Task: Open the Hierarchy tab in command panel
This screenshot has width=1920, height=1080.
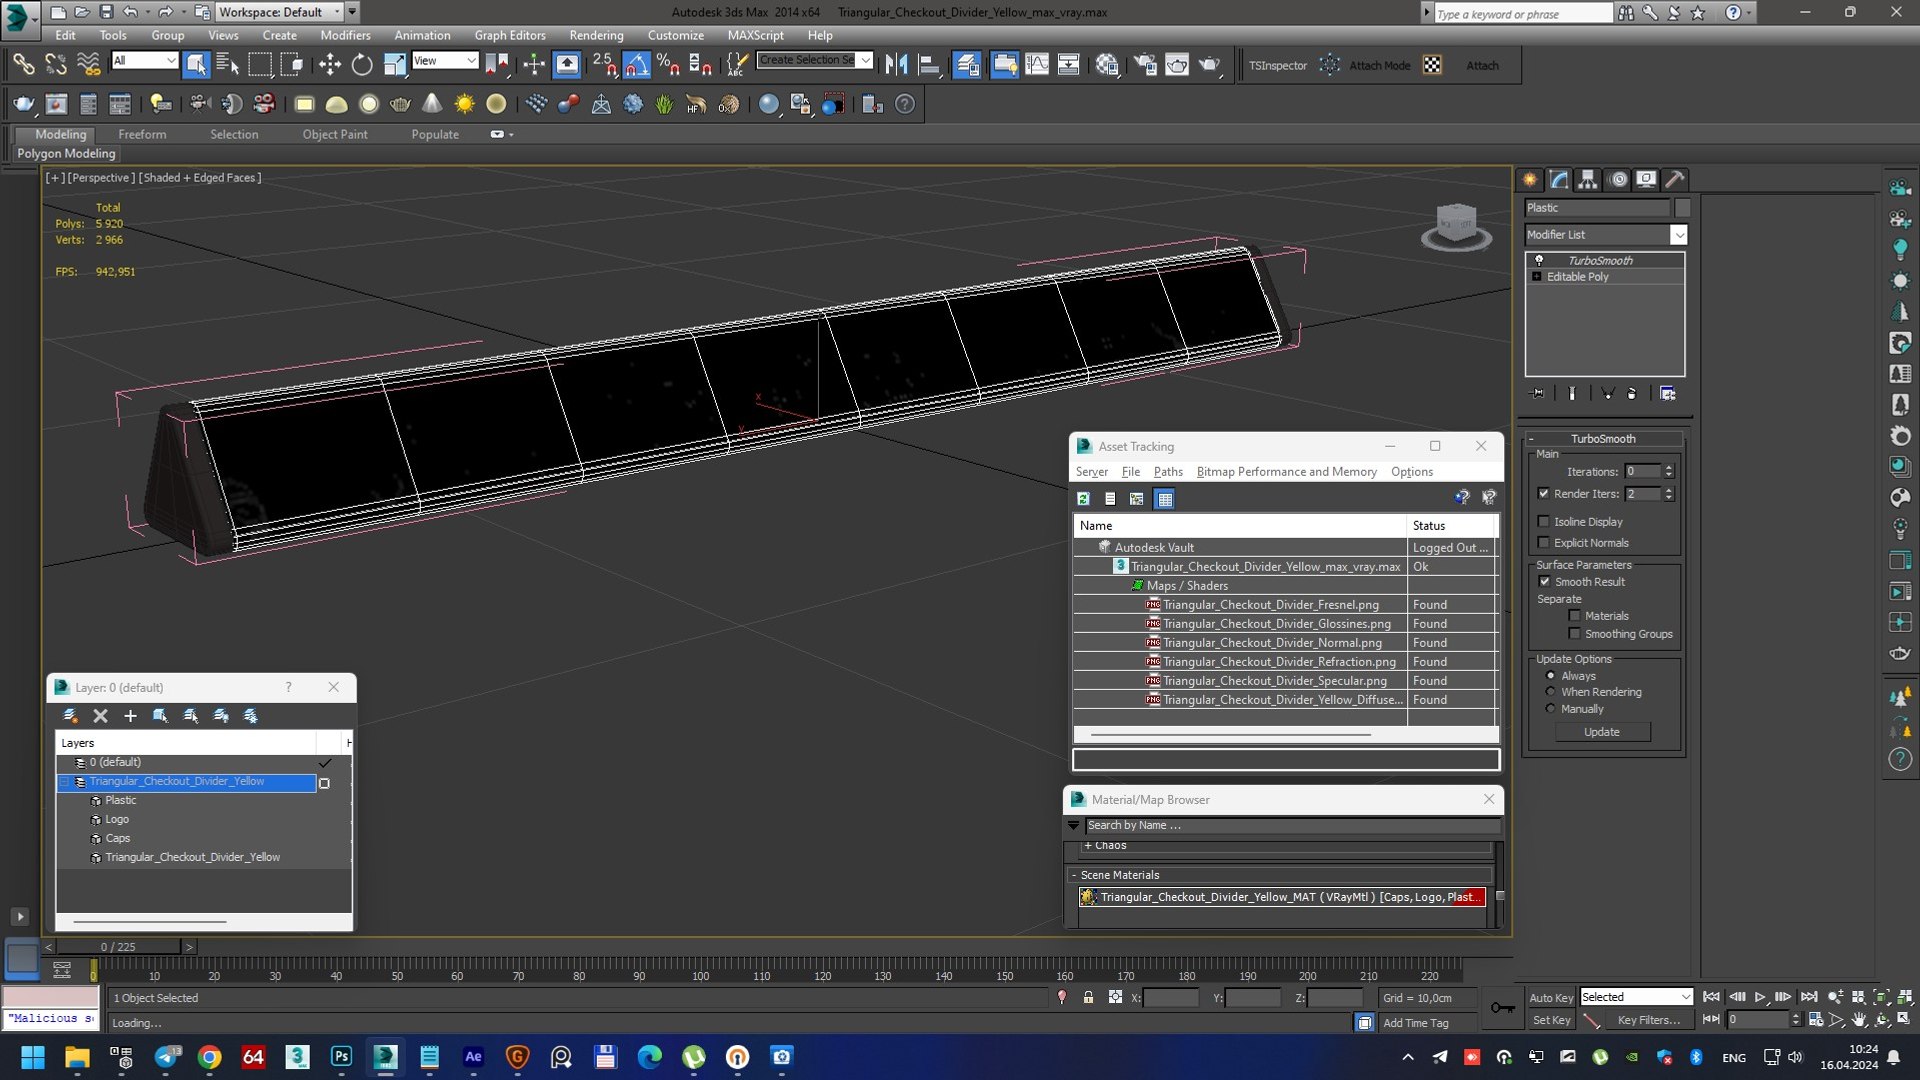Action: click(1588, 180)
